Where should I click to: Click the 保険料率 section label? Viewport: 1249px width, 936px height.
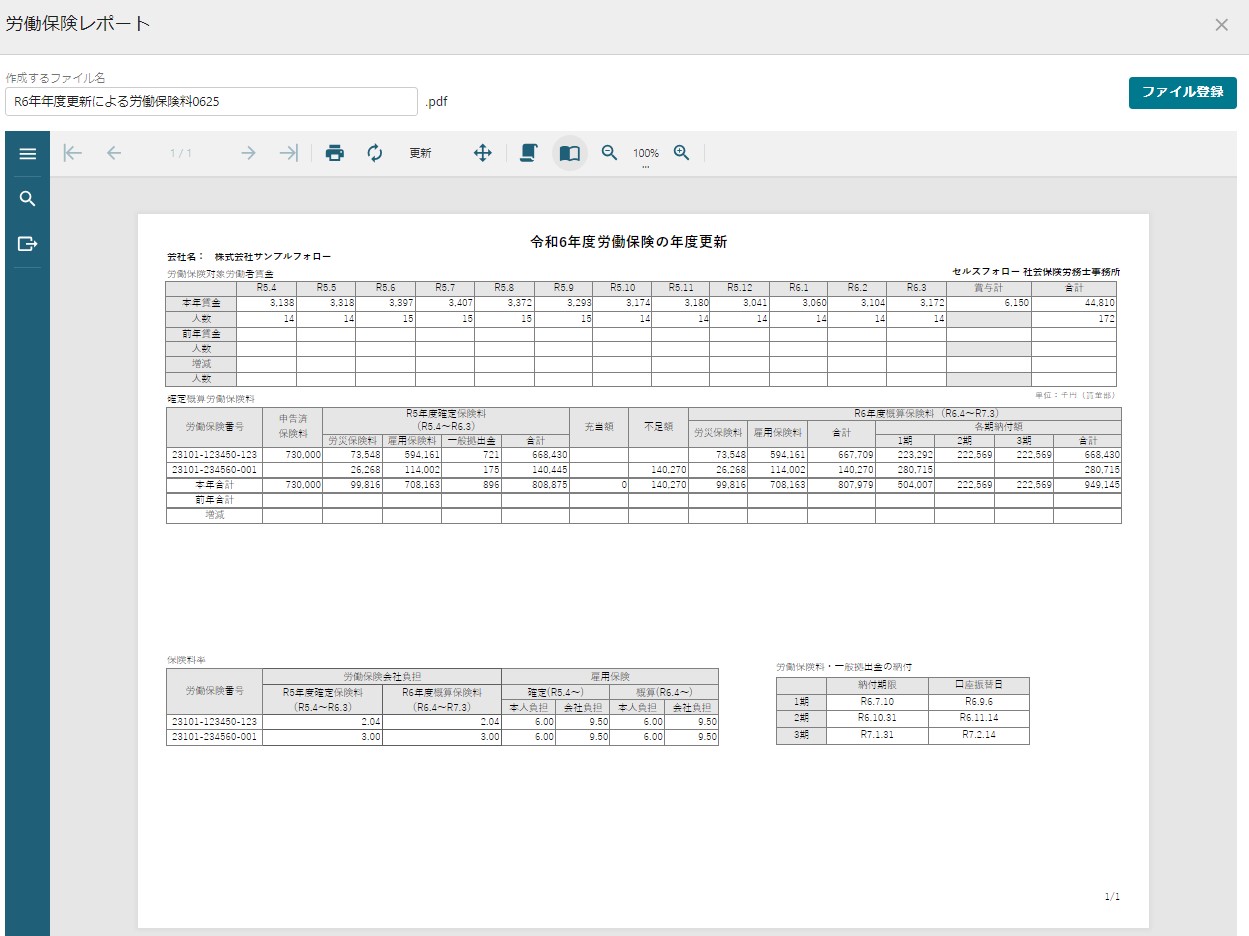click(x=187, y=661)
